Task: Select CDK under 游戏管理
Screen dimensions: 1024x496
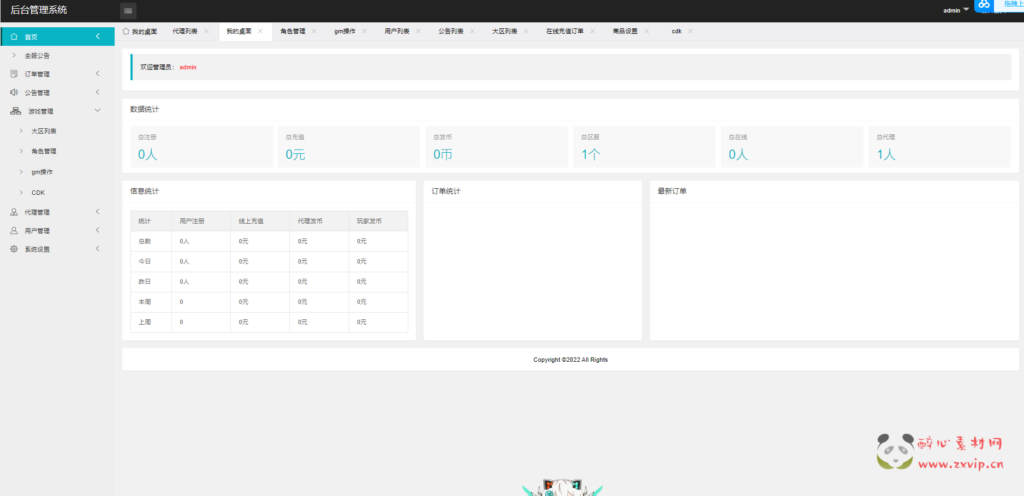Action: tap(38, 192)
